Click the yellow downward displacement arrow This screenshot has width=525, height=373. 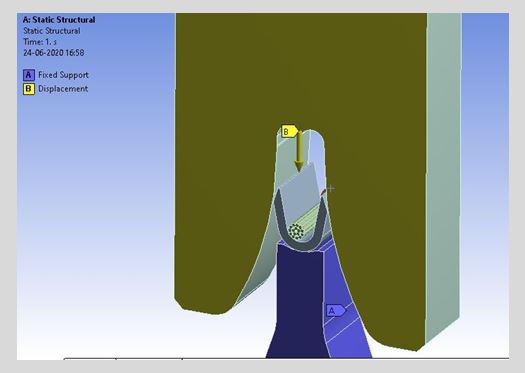click(299, 151)
